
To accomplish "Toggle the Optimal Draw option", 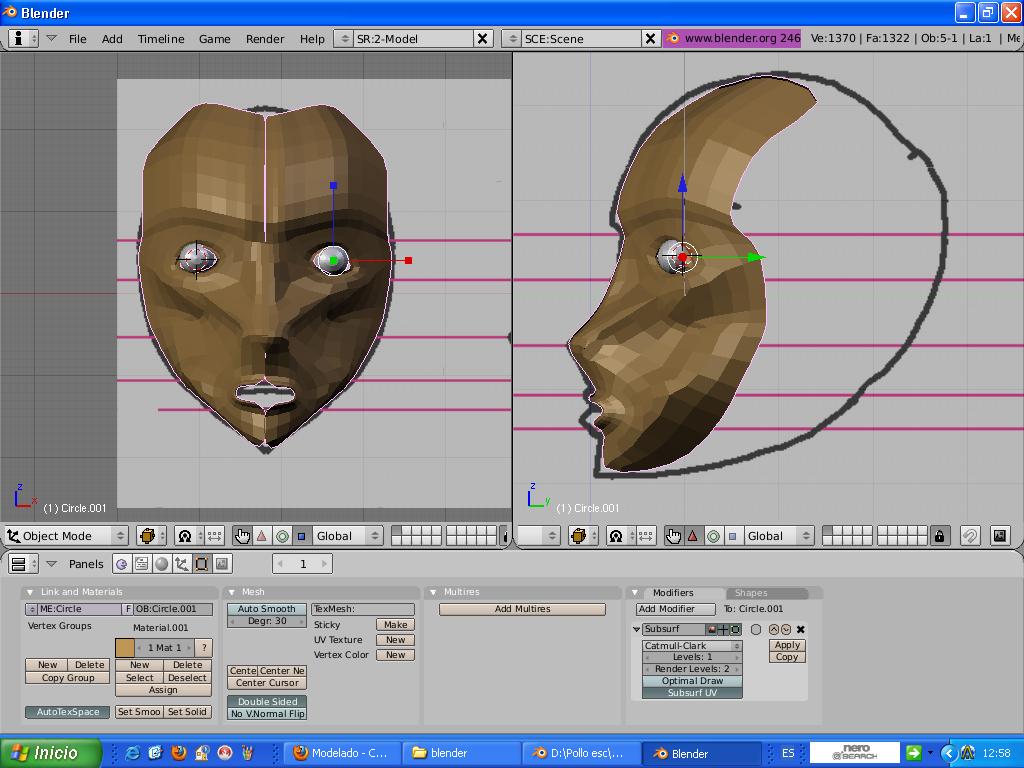I will point(692,681).
